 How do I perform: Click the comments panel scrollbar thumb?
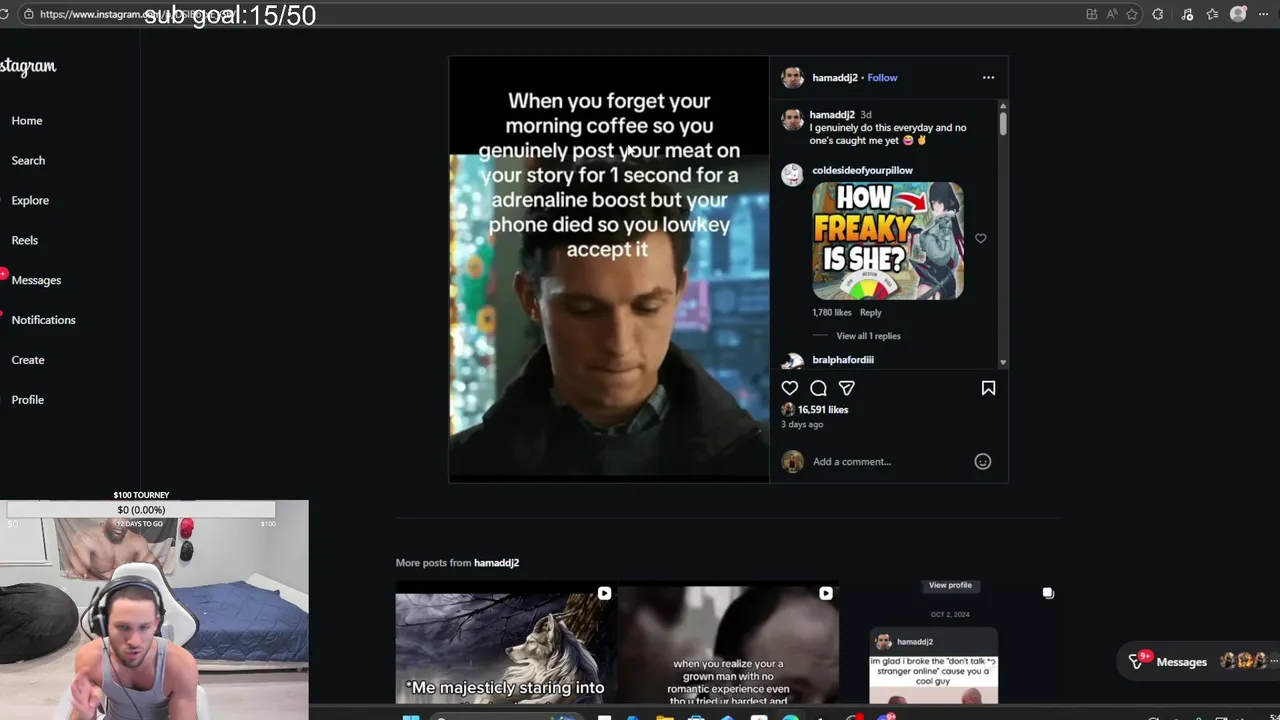1002,122
